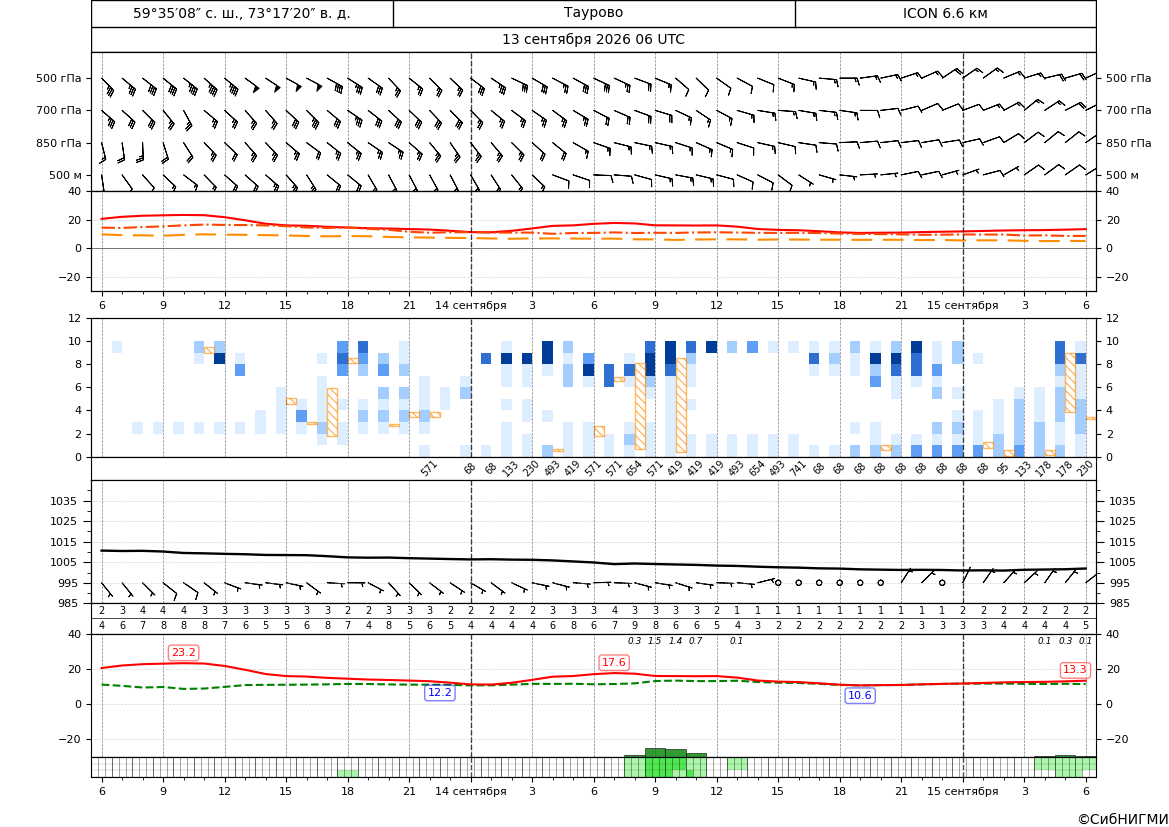The width and height of the screenshot is (1169, 827).
Task: Click the 15 сентября label on bottom axis
Action: (x=962, y=791)
